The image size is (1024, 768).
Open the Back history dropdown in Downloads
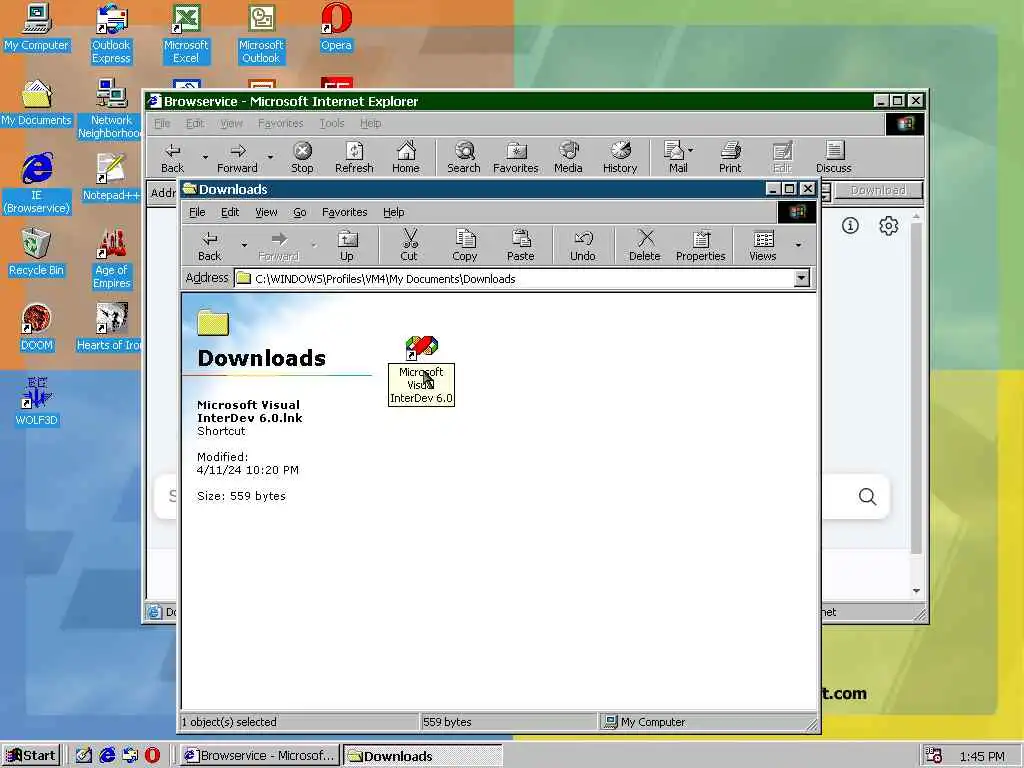[x=244, y=246]
